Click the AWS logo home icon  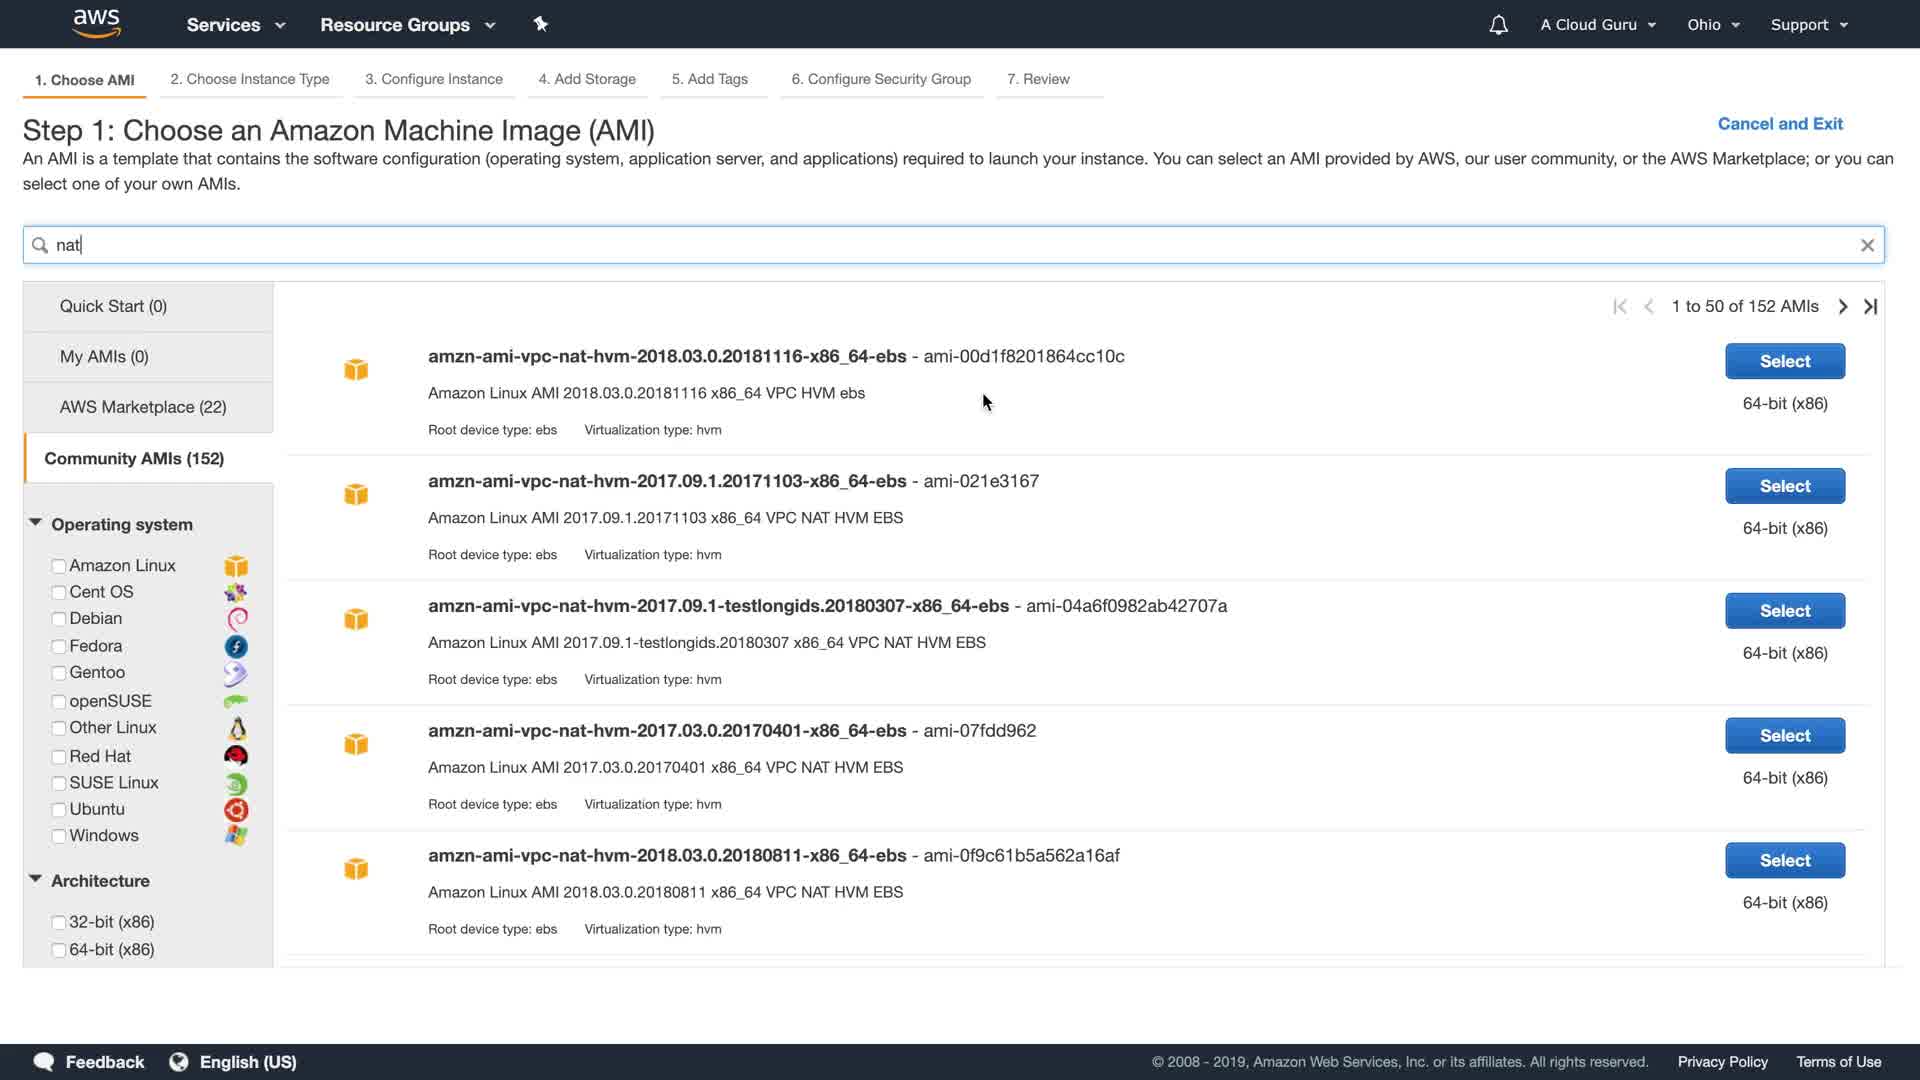(x=97, y=23)
